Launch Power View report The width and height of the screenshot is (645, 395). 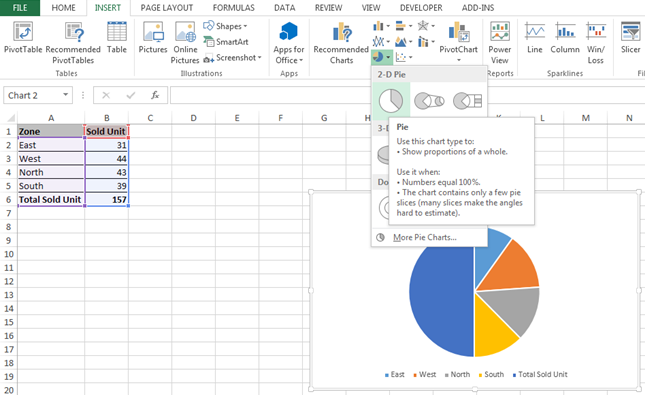[500, 43]
